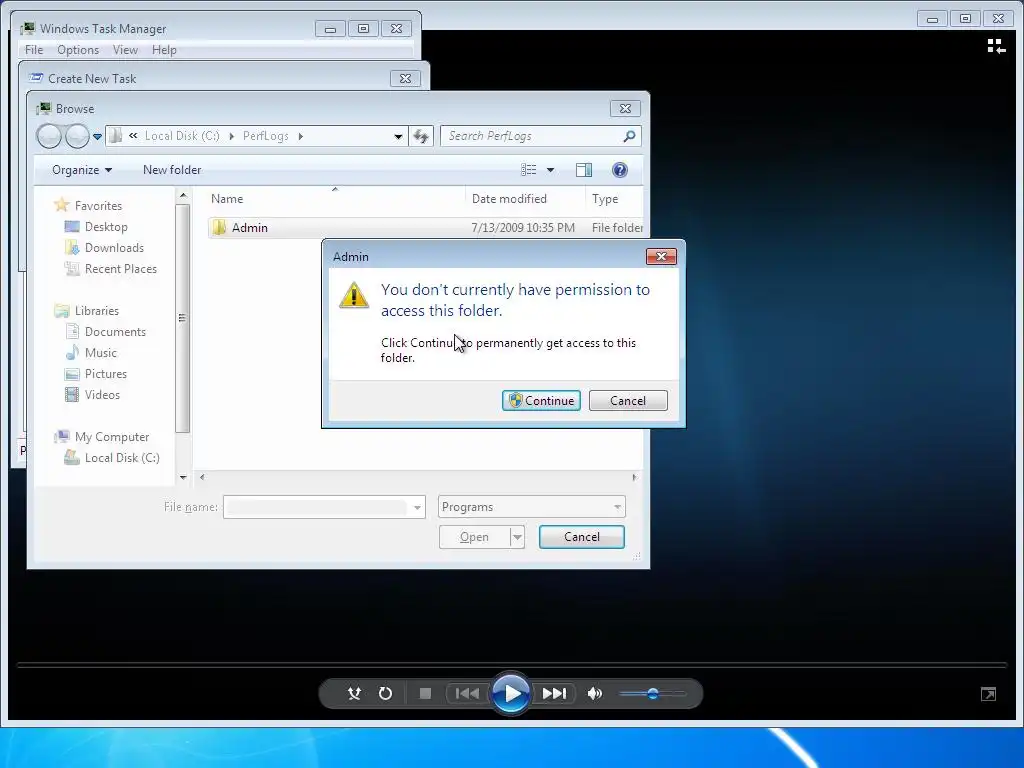Click New folder in Browse toolbar

(172, 170)
